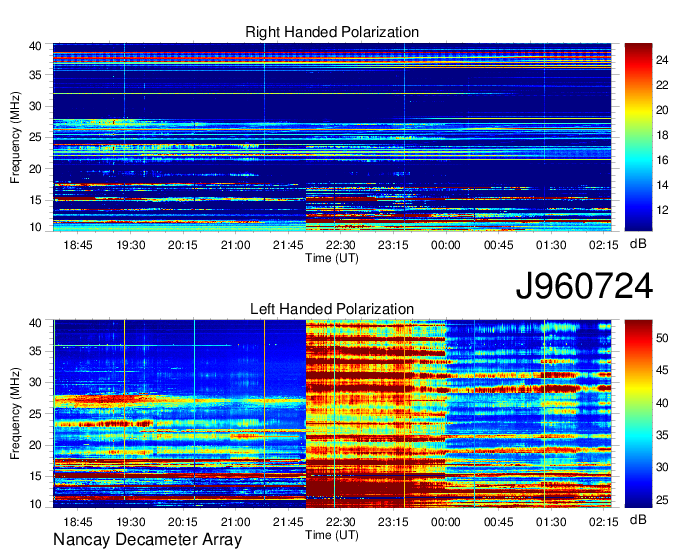Select the 01:30 time tick on upper plot
This screenshot has height=552, width=680.
(551, 245)
